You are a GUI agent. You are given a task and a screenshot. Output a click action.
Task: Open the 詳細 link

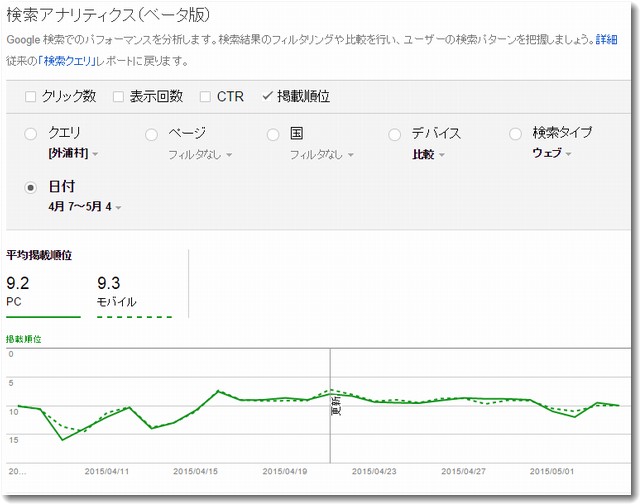[606, 40]
